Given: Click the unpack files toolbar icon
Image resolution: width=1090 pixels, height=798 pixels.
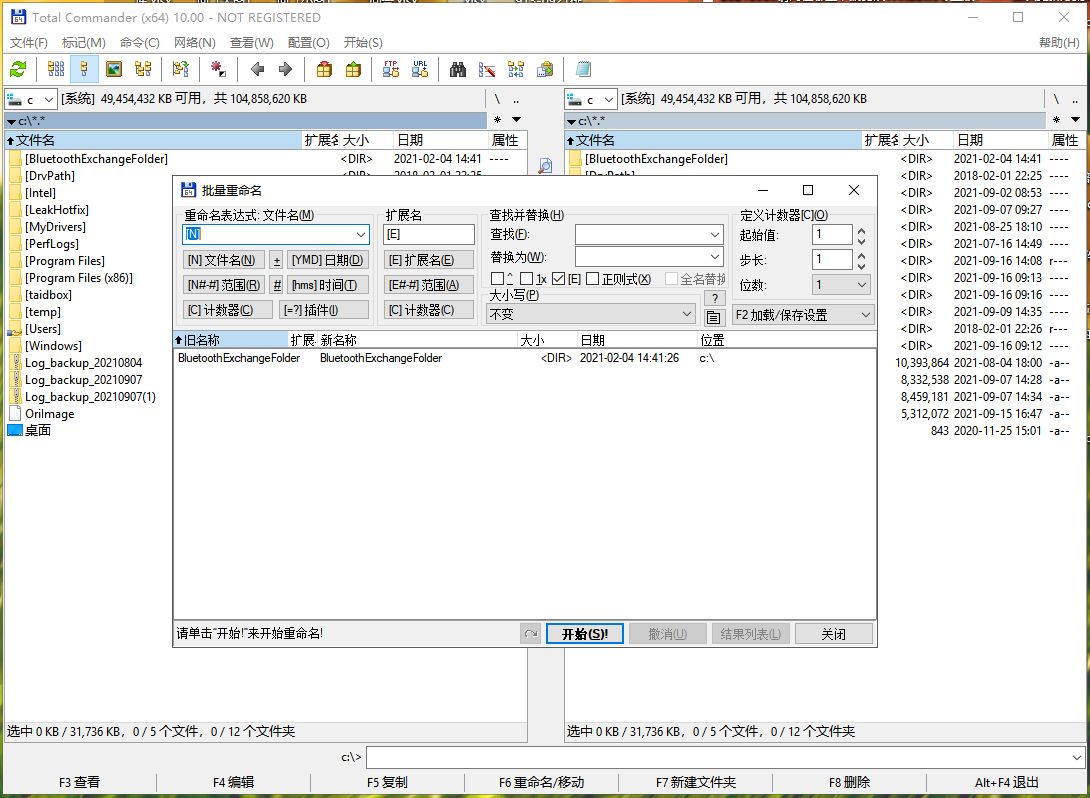Looking at the screenshot, I should 351,69.
